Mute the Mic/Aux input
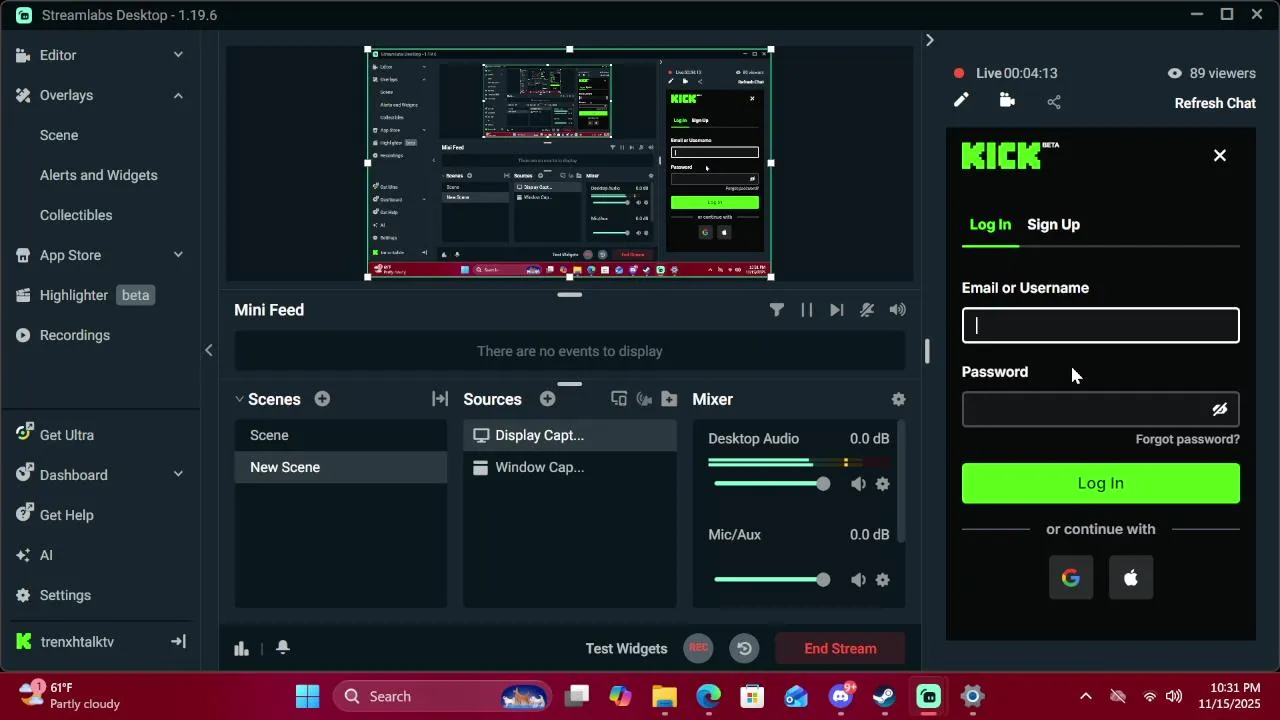The height and width of the screenshot is (720, 1280). click(858, 580)
